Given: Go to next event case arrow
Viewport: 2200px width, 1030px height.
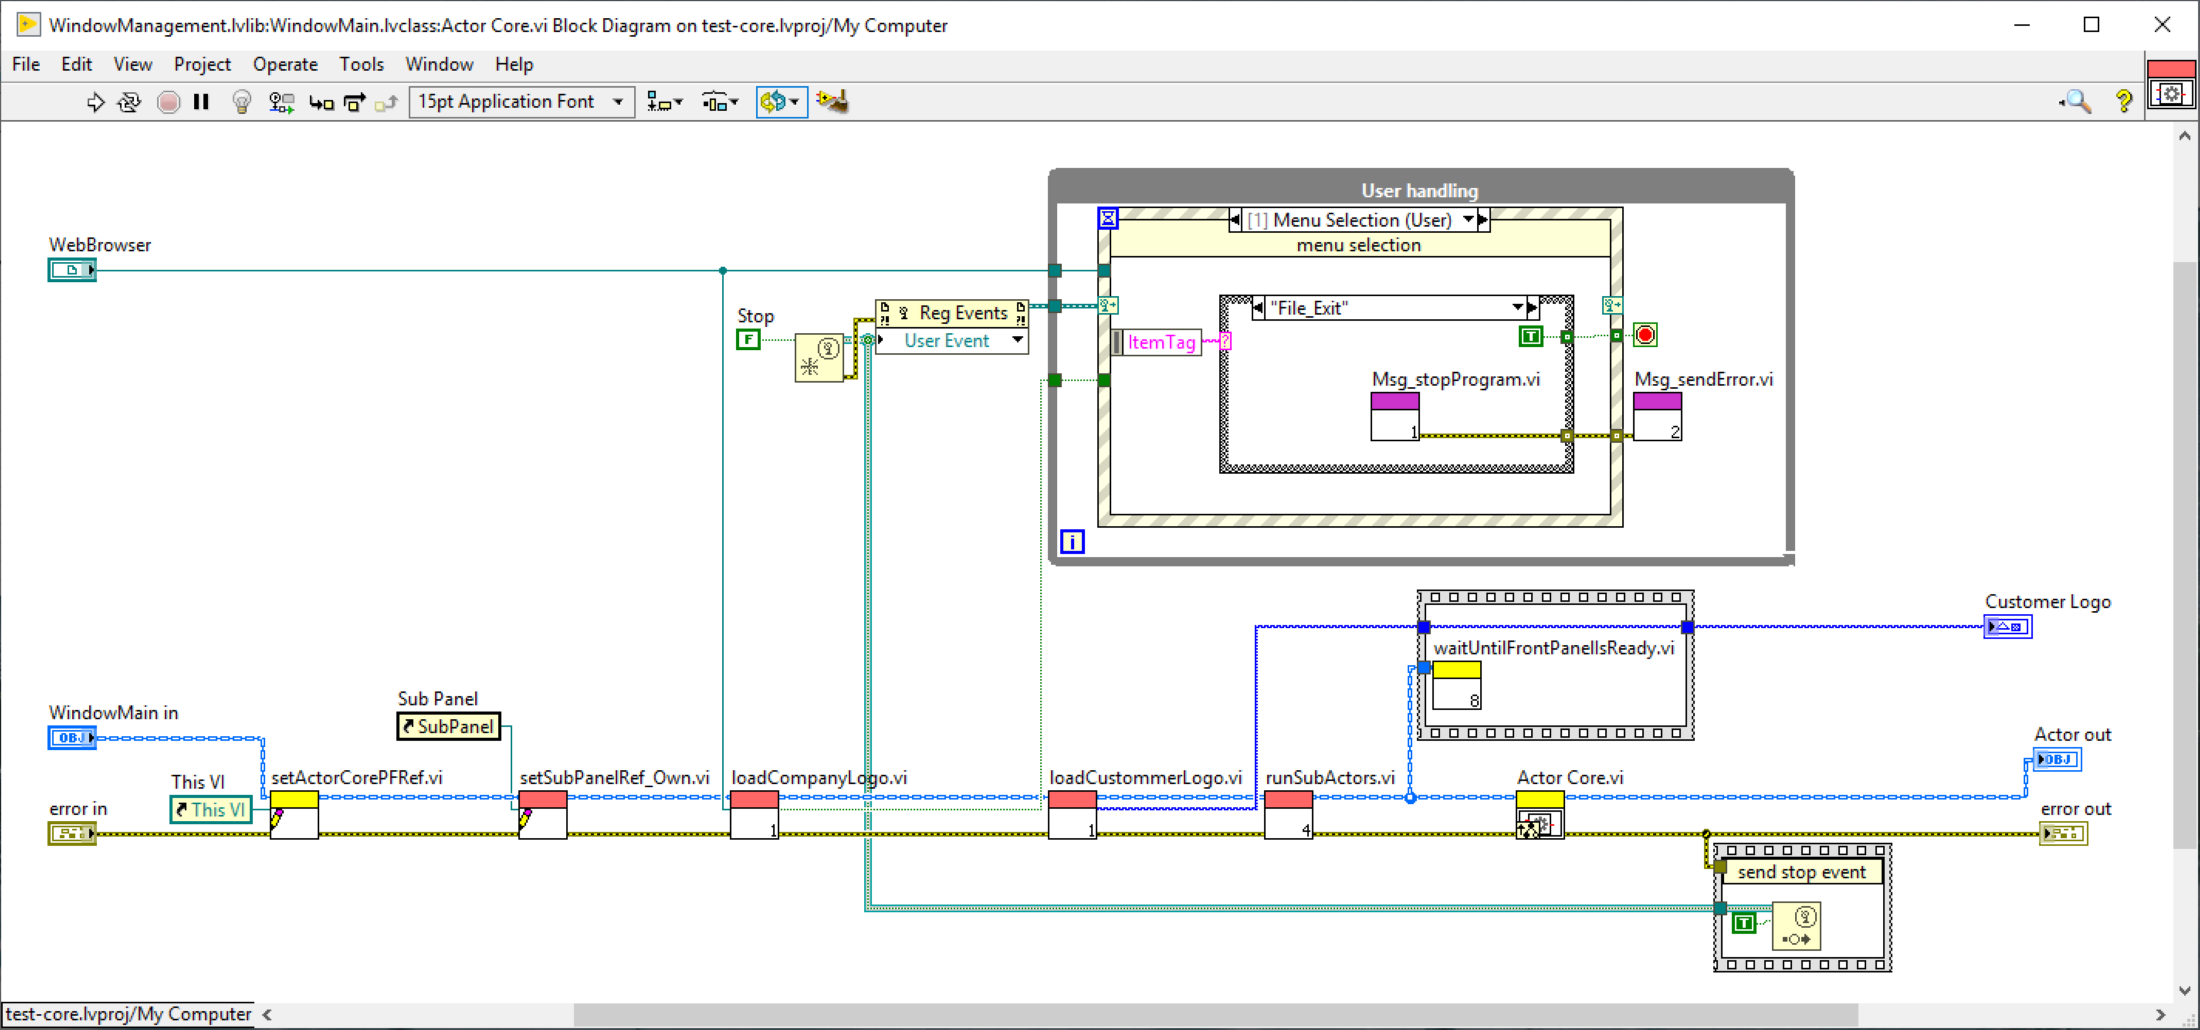Looking at the screenshot, I should click(x=1484, y=220).
